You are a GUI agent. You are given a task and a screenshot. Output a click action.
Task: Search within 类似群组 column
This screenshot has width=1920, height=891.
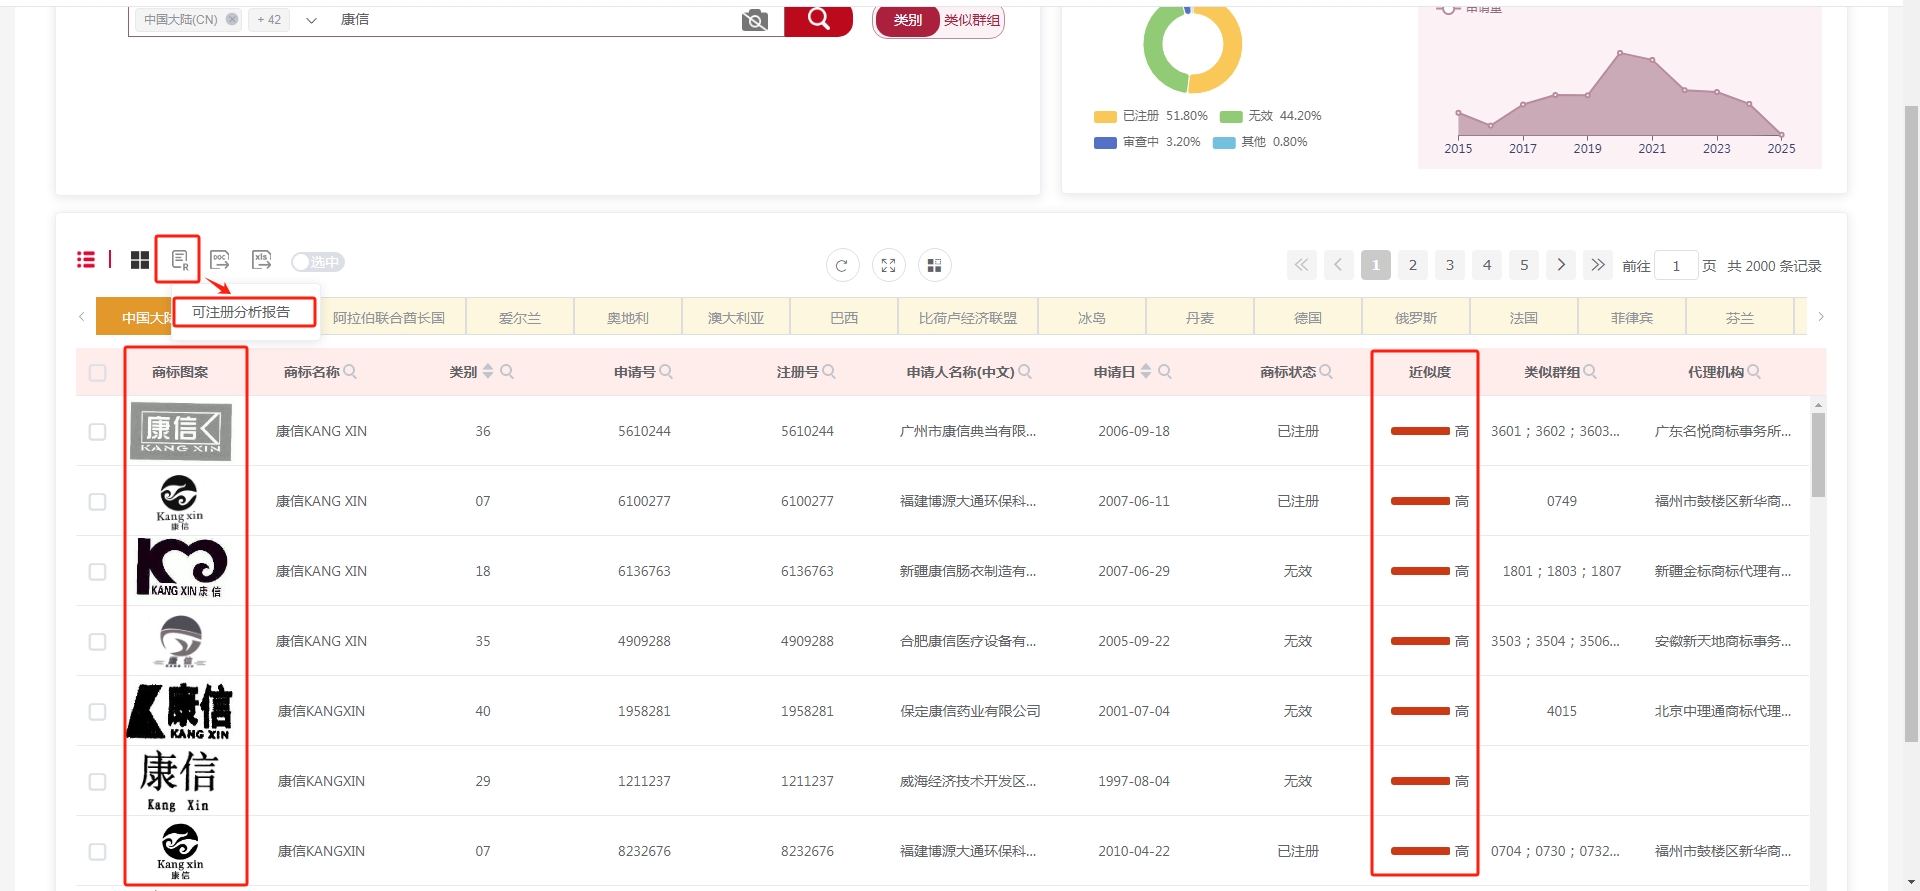click(x=1590, y=371)
